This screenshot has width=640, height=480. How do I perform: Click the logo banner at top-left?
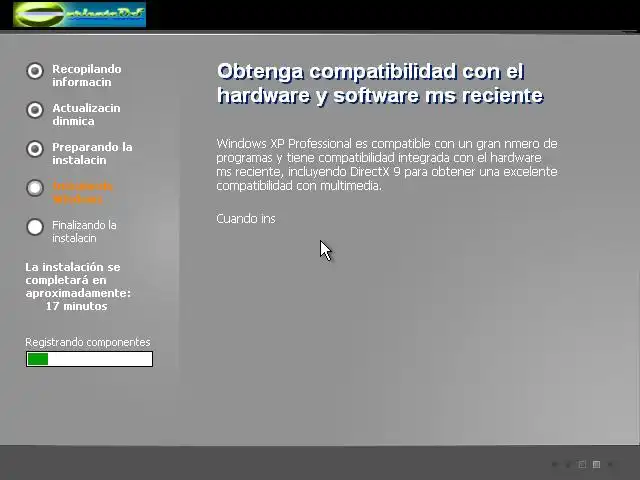[79, 14]
